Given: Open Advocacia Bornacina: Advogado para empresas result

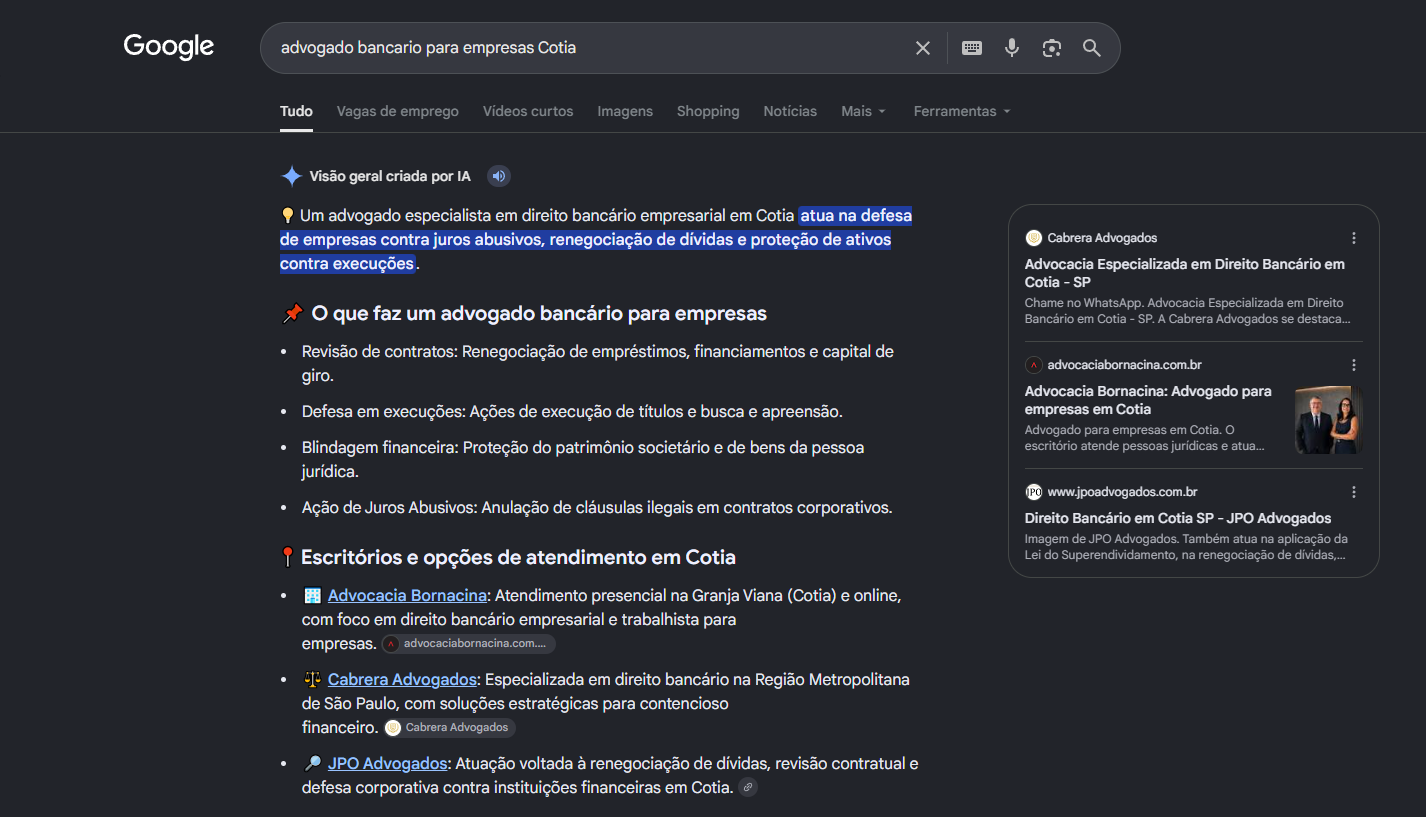Looking at the screenshot, I should (1148, 400).
